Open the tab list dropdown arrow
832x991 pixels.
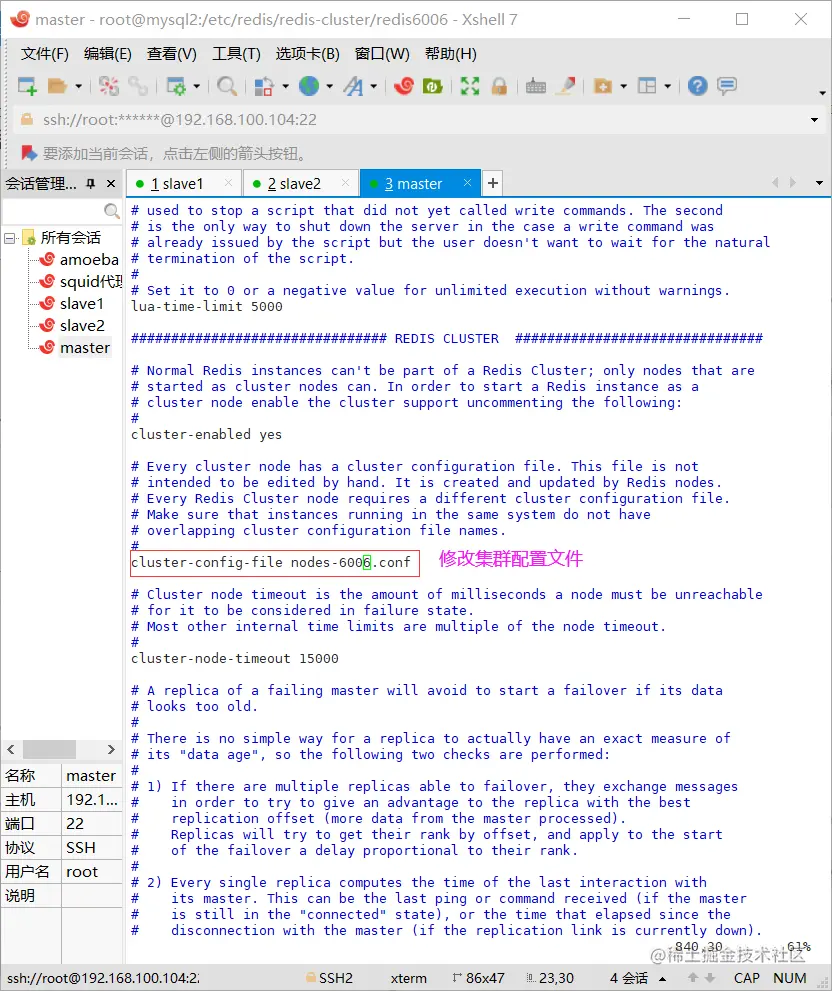coord(819,183)
